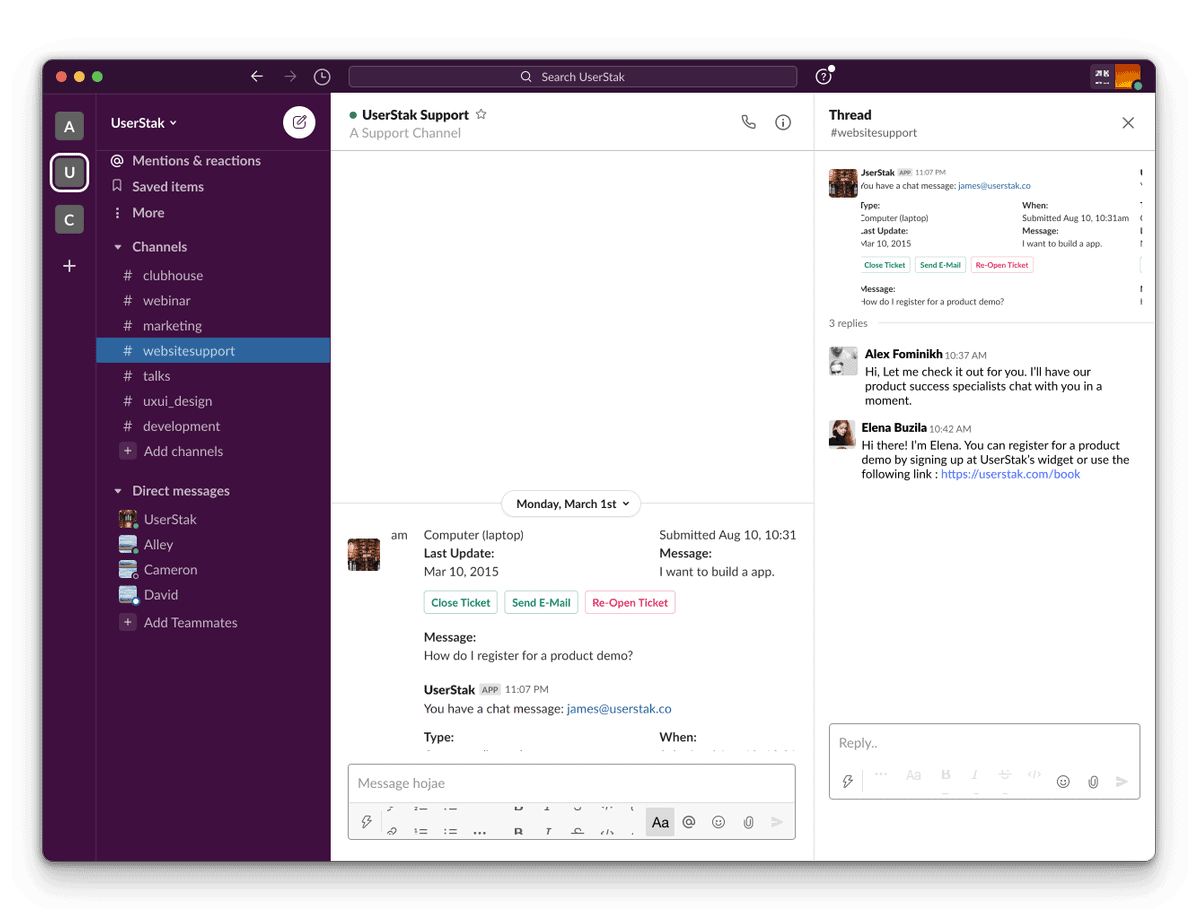This screenshot has width=1200, height=921.
Task: Click Close Ticket in the Thread panel
Action: pos(885,265)
